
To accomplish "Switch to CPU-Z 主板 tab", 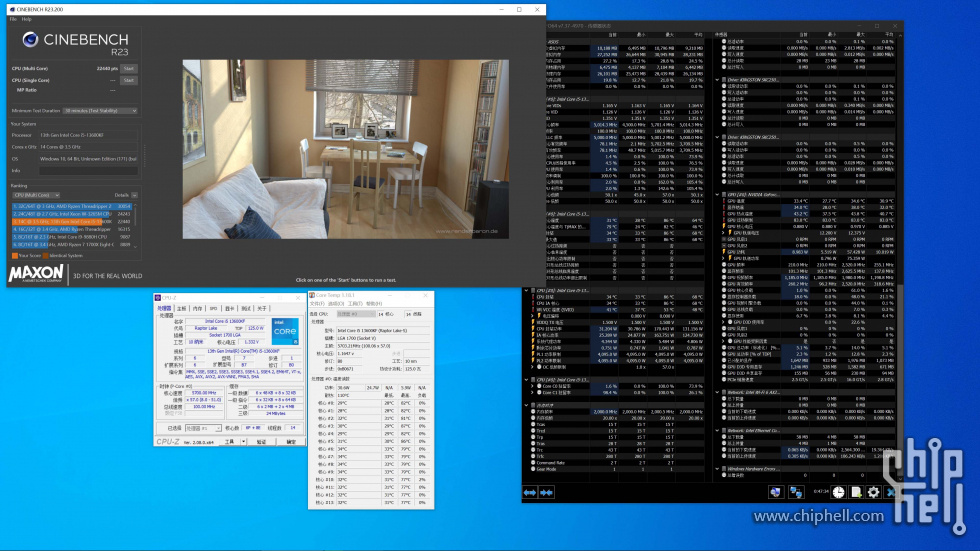I will click(x=181, y=309).
